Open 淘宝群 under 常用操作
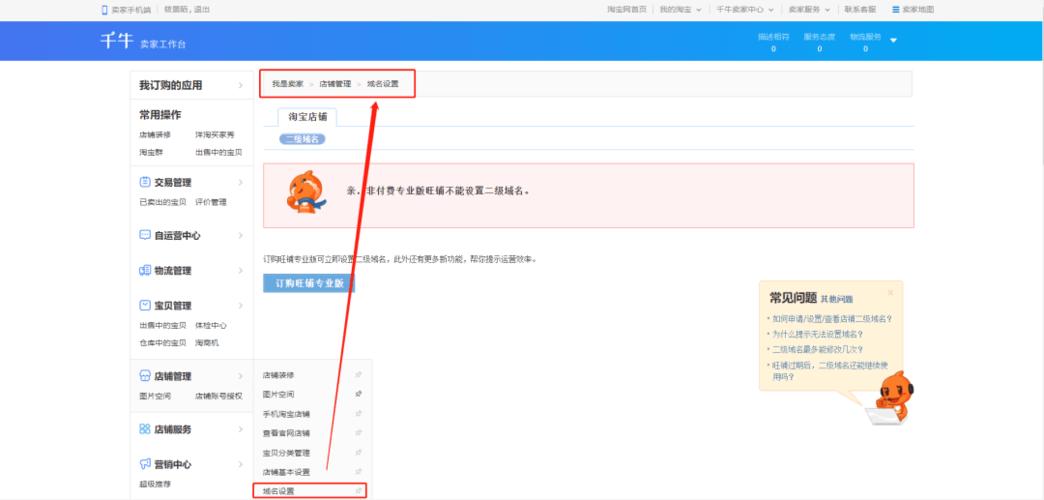Viewport: 1044px width, 500px height. (x=151, y=152)
